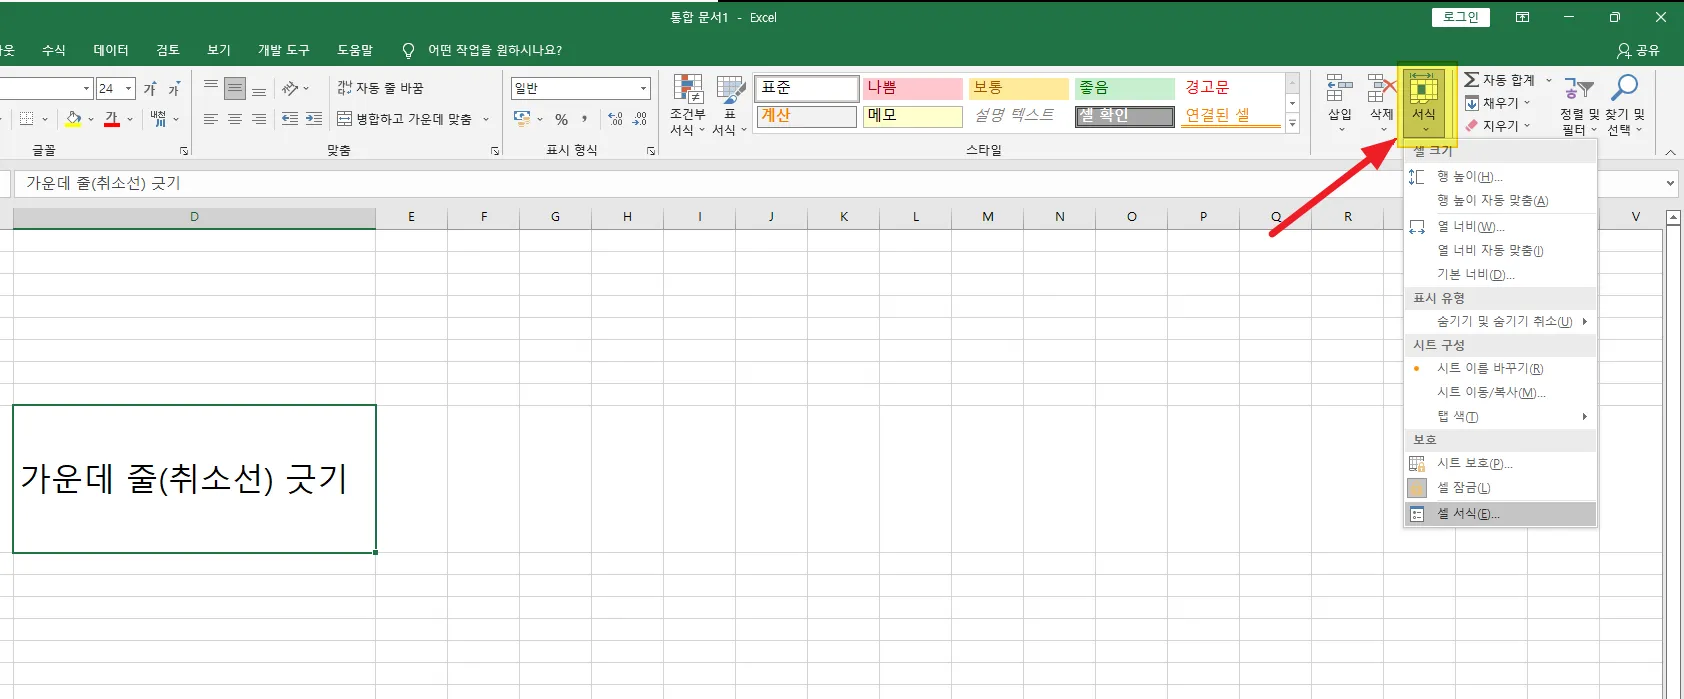Click the Insert cells (삽입) button
This screenshot has height=699, width=1684.
pos(1340,103)
